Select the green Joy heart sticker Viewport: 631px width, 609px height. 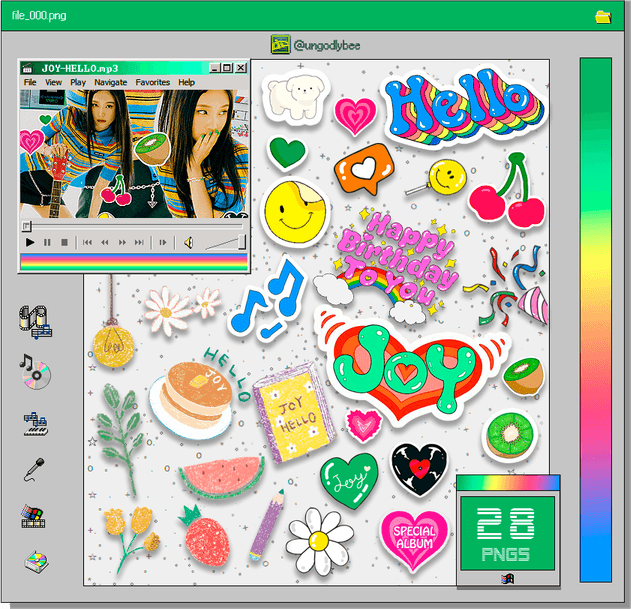(349, 480)
